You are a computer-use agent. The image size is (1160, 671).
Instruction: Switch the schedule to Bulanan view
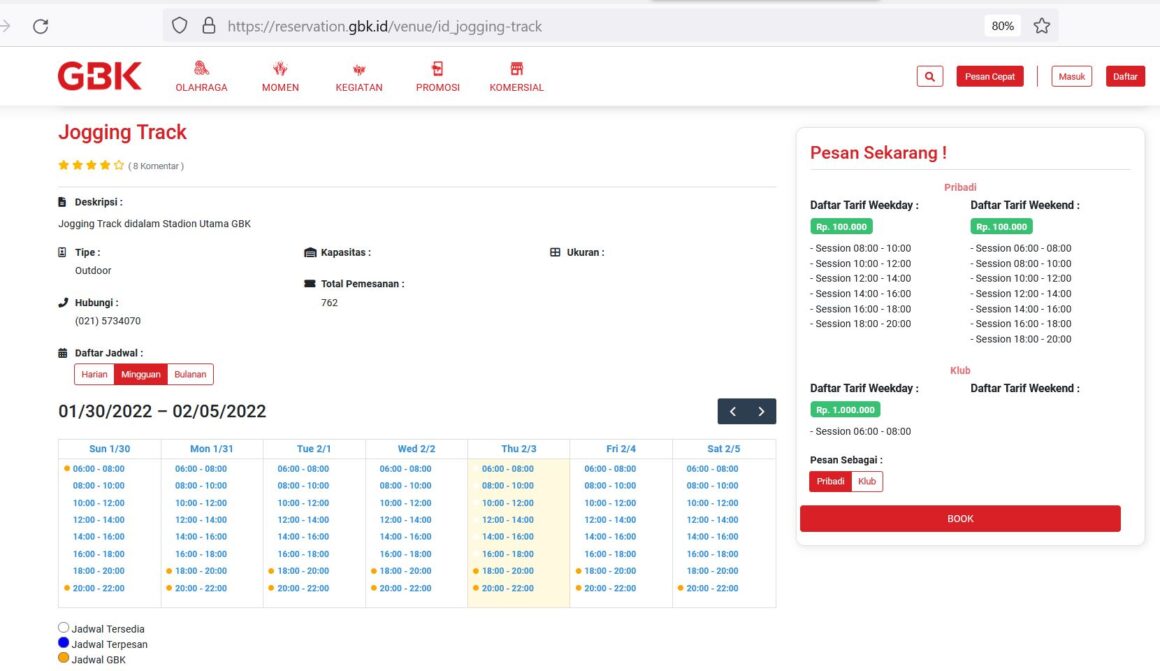coord(190,374)
